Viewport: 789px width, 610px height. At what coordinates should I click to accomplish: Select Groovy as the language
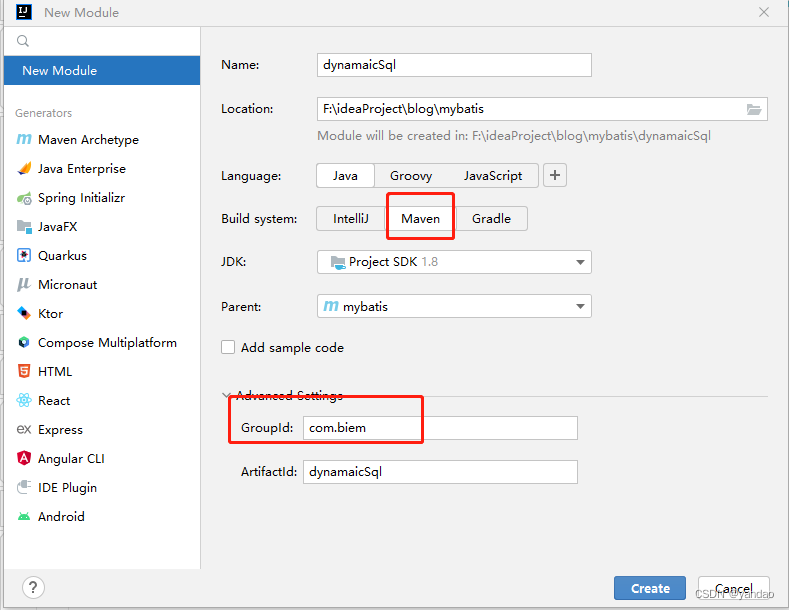411,176
